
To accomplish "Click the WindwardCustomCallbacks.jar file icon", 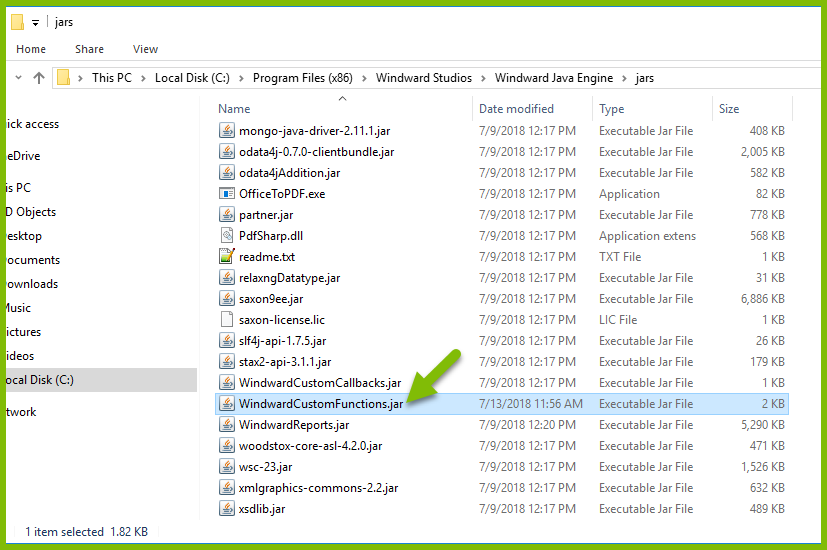I will point(227,382).
